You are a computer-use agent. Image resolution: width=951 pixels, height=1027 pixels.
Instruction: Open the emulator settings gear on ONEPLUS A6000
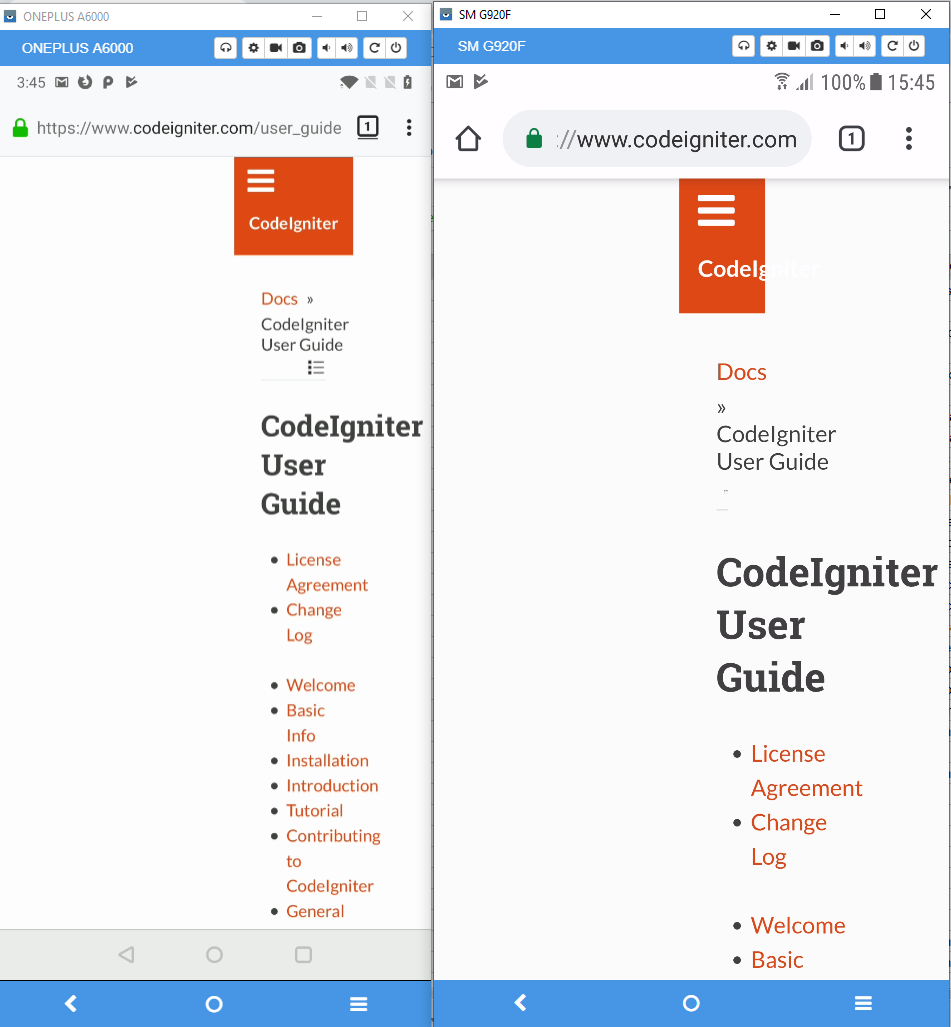pos(252,48)
